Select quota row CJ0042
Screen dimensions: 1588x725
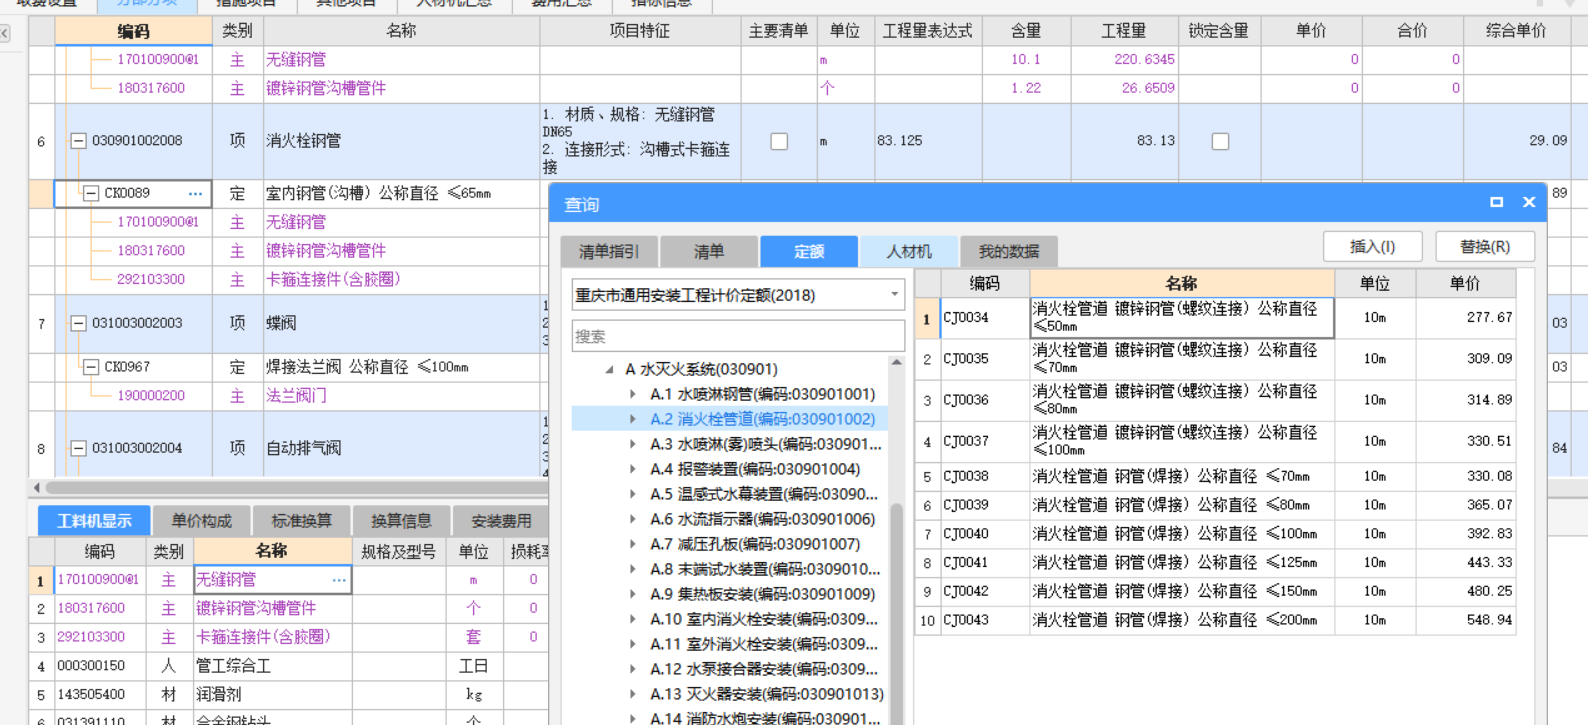point(1215,592)
